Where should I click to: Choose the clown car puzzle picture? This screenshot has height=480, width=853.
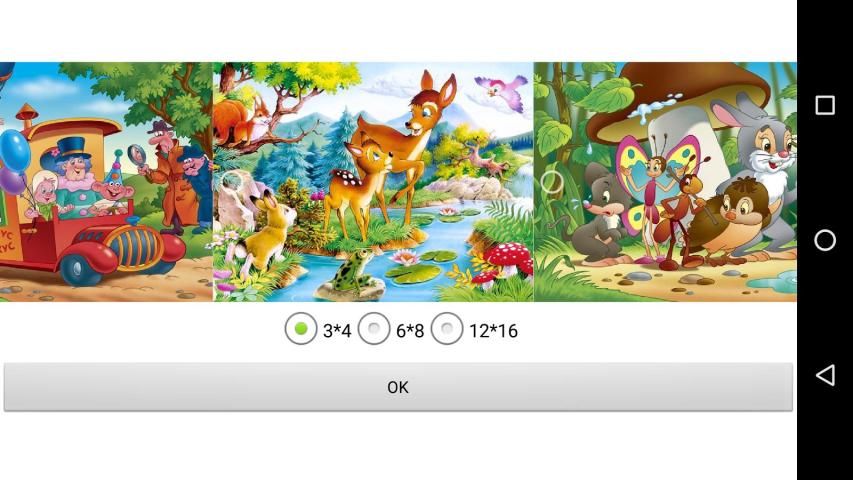click(x=106, y=182)
